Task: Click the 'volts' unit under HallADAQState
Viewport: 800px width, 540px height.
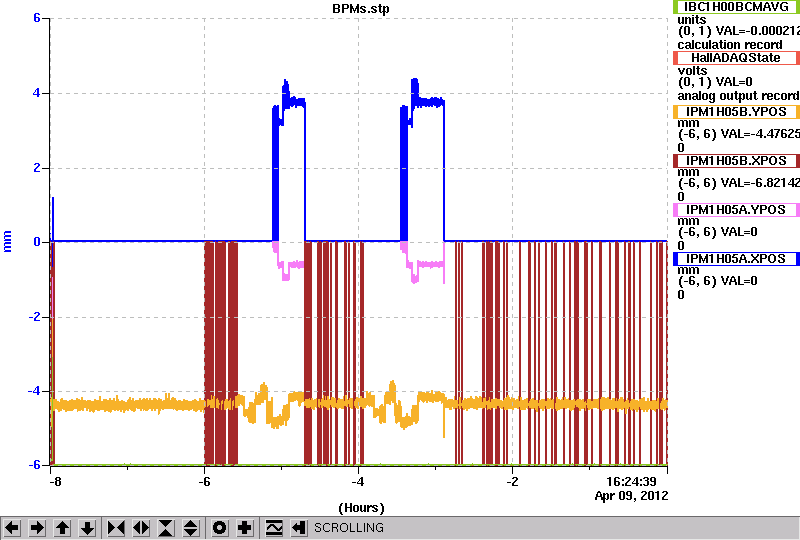Action: (692, 70)
